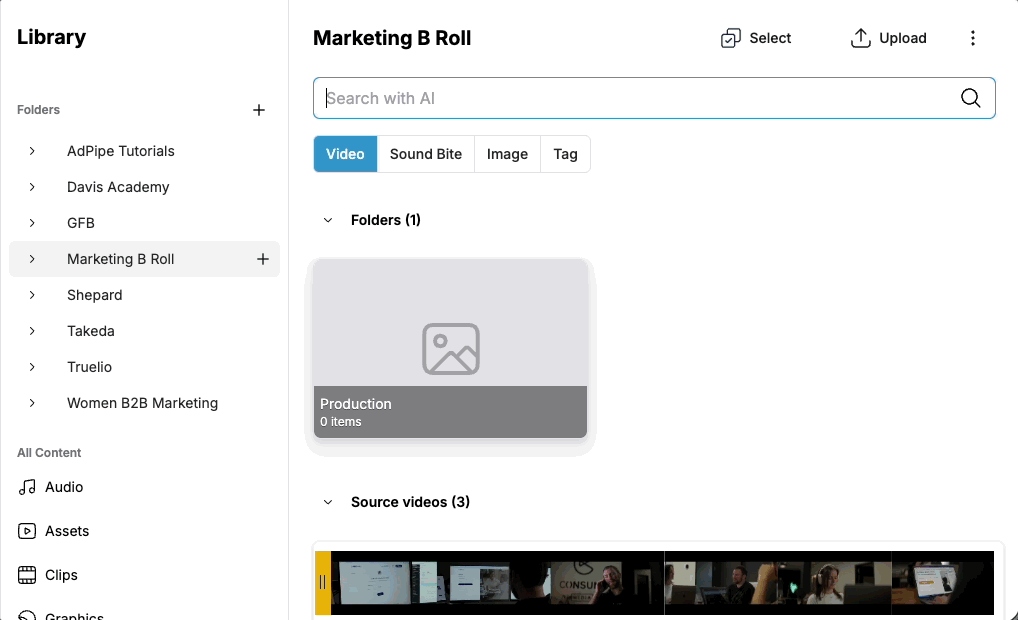
Task: Click the plus icon beside Folders header
Action: click(x=259, y=110)
